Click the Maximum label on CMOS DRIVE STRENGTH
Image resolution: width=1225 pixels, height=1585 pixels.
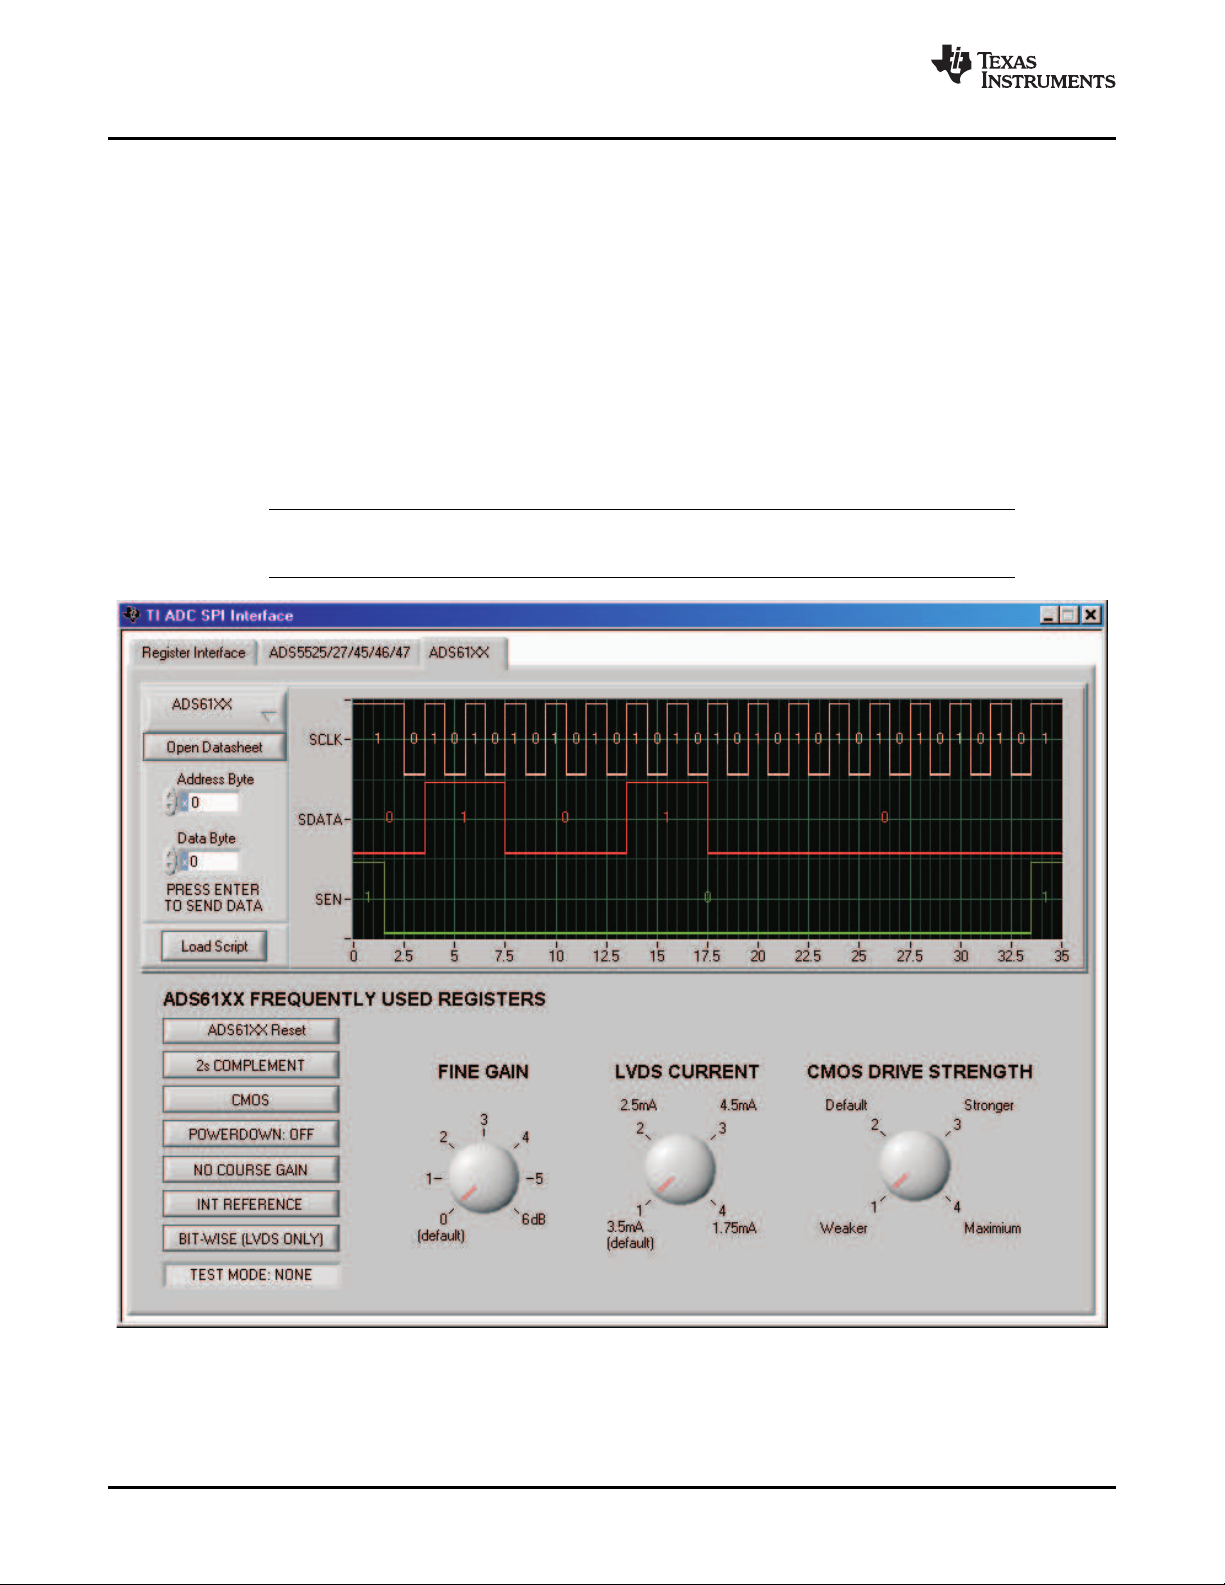tap(992, 1228)
